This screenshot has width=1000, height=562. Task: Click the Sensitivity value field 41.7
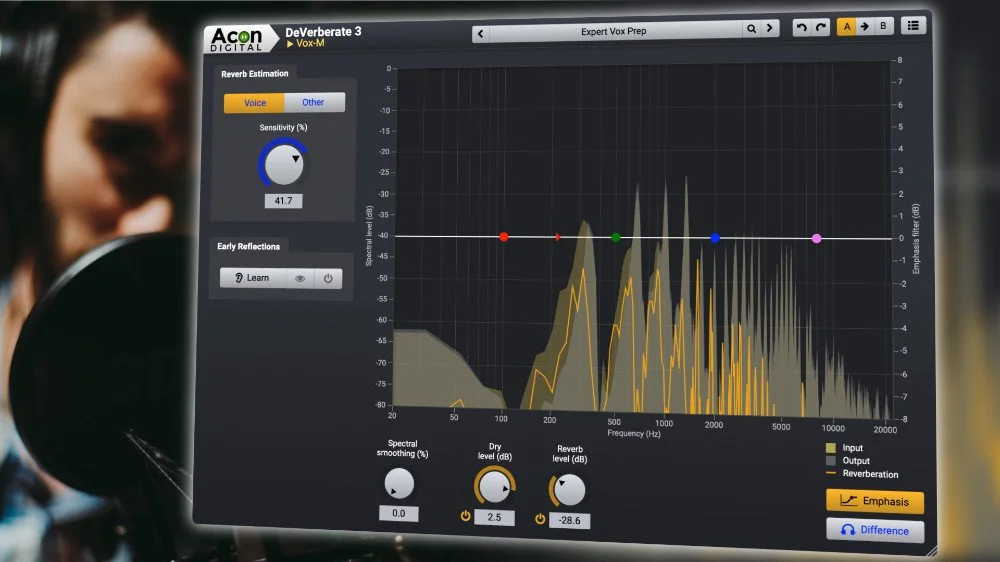(283, 201)
